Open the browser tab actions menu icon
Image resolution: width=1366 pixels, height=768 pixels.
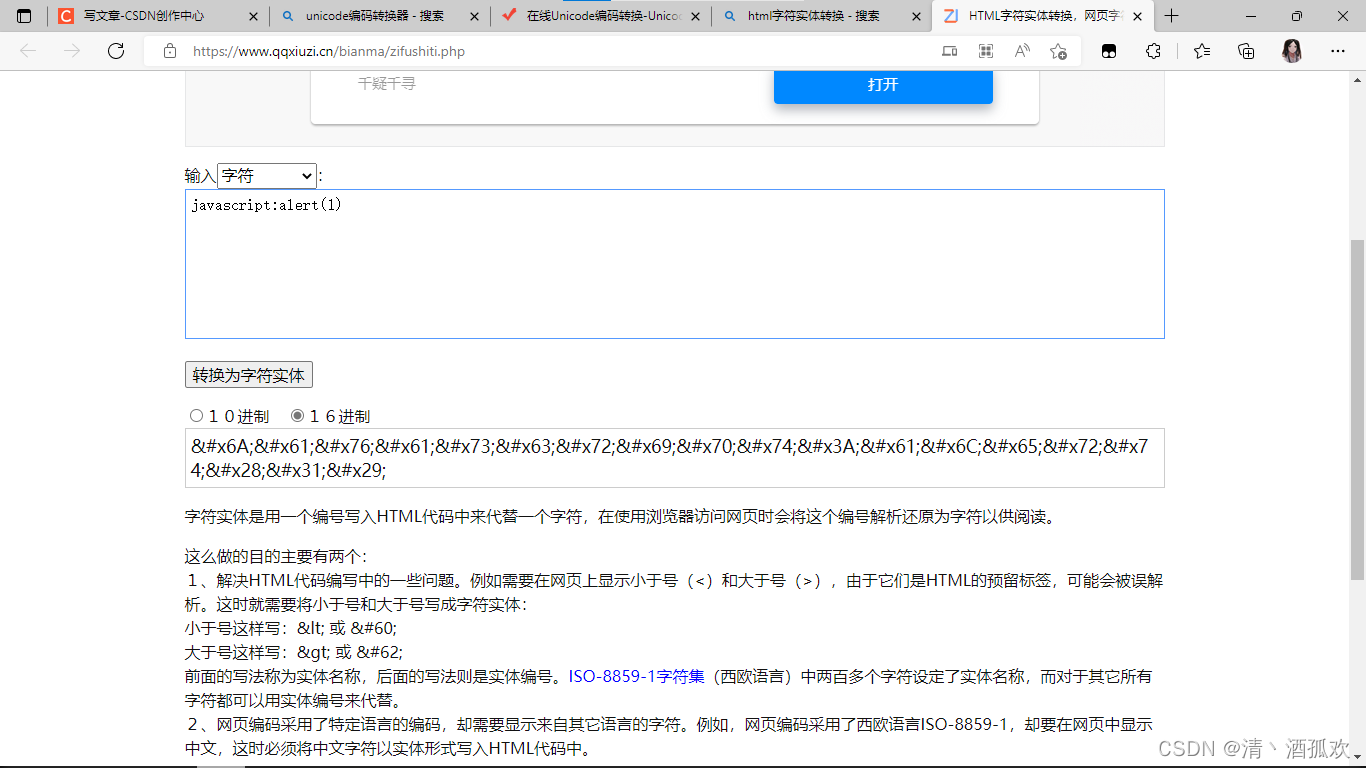(24, 16)
